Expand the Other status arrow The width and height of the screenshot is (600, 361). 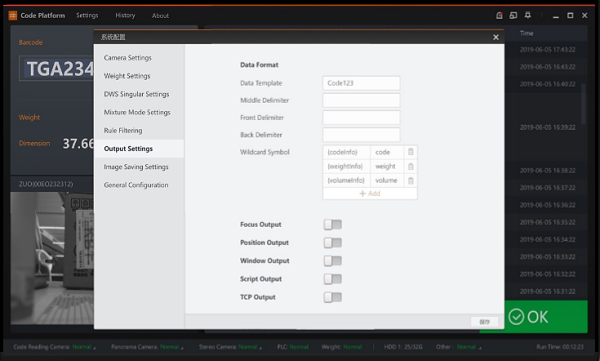point(479,348)
